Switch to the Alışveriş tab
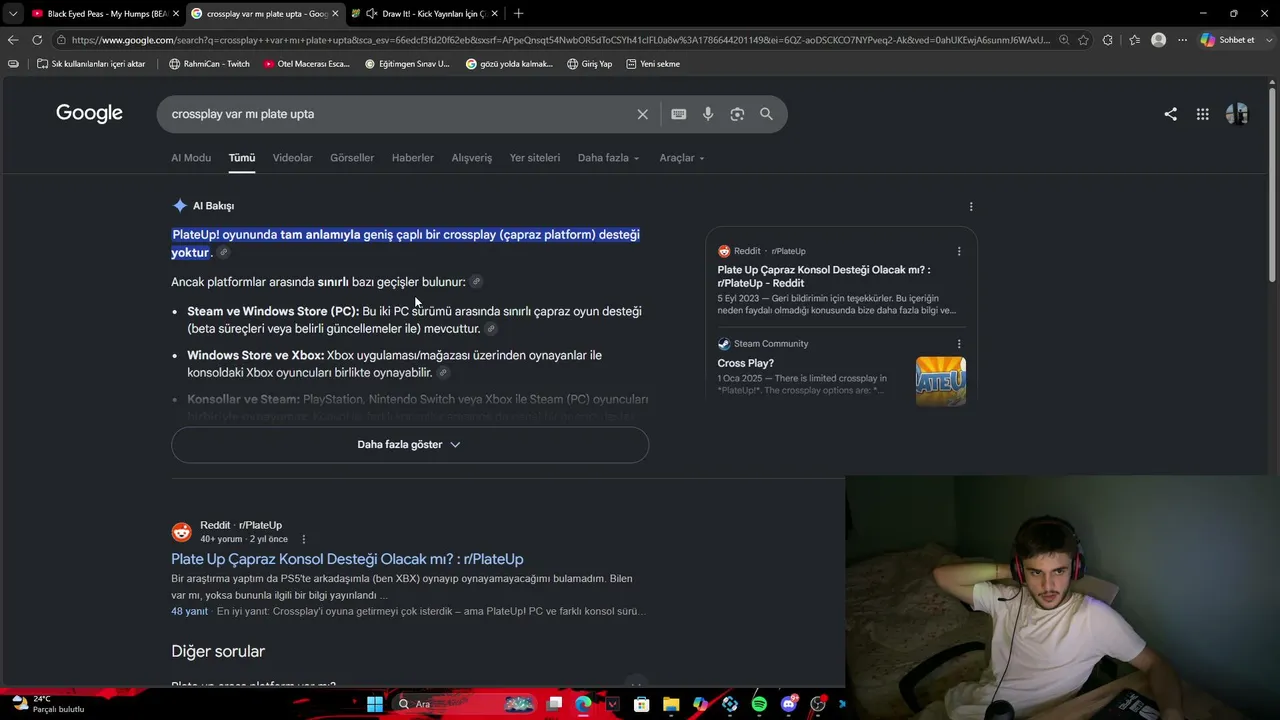This screenshot has width=1280, height=720. [x=472, y=158]
